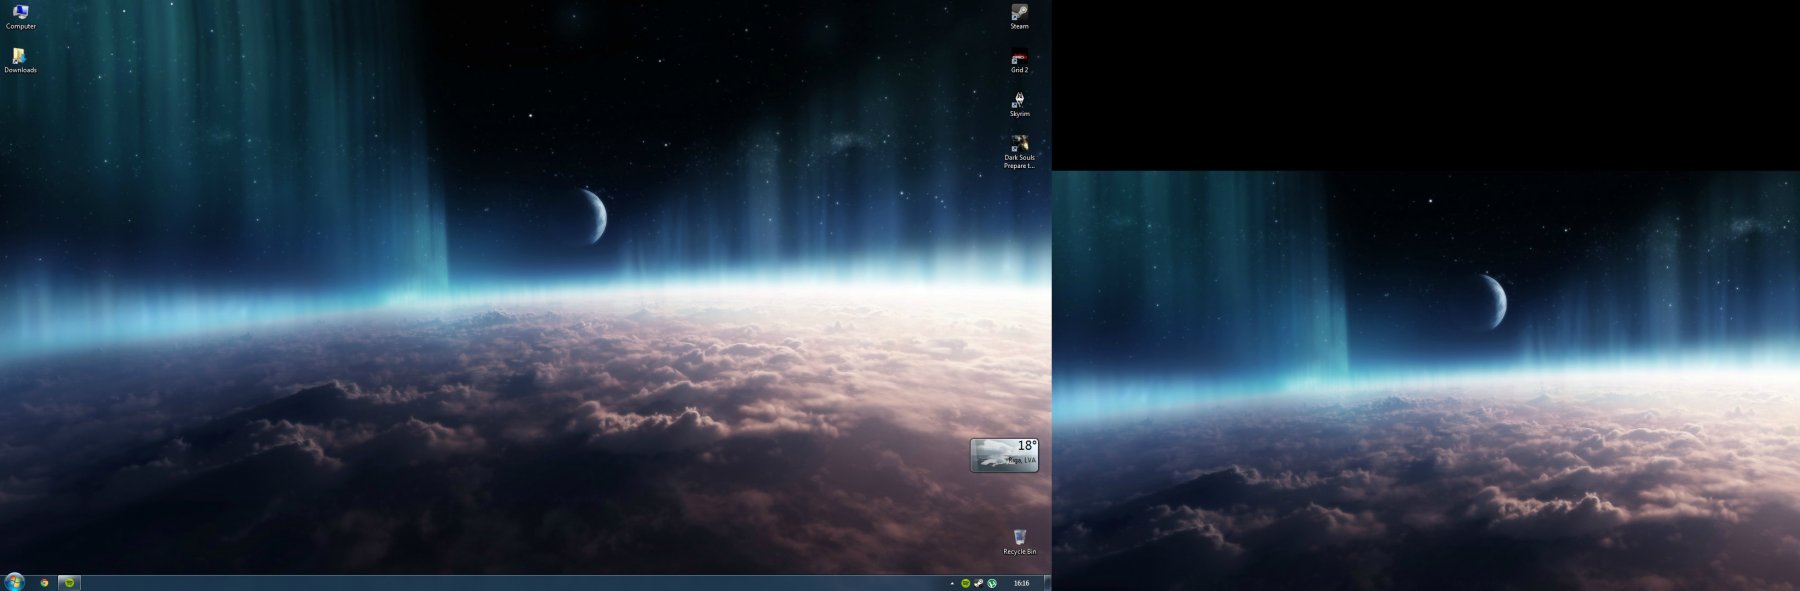
Task: Open the taskbar clock showing 16:16
Action: click(1021, 583)
